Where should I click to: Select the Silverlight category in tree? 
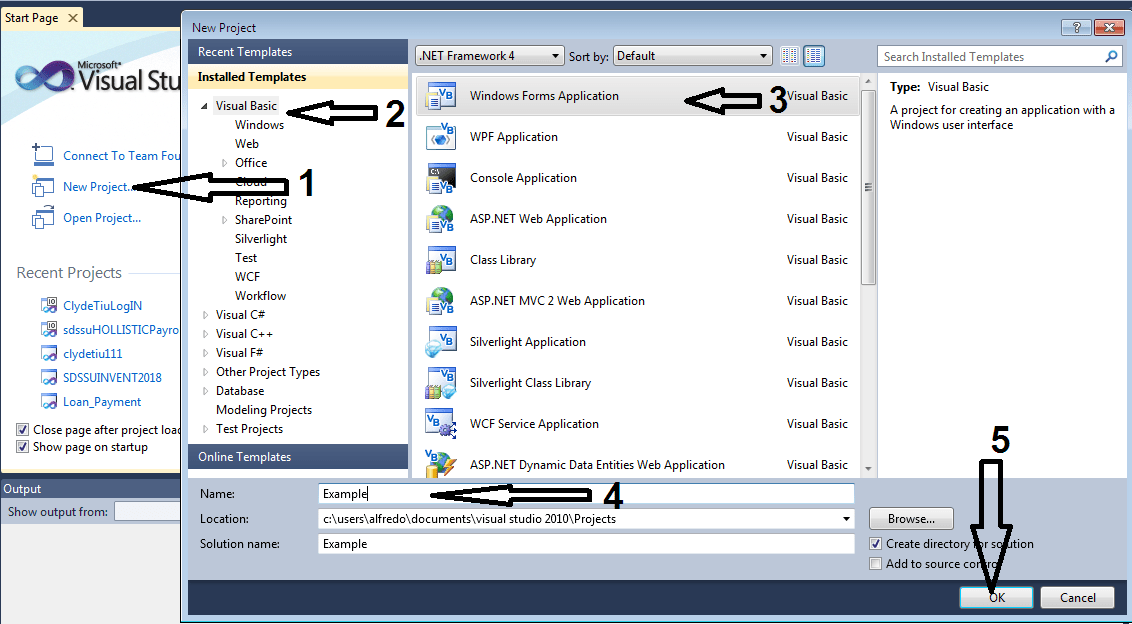coord(261,238)
